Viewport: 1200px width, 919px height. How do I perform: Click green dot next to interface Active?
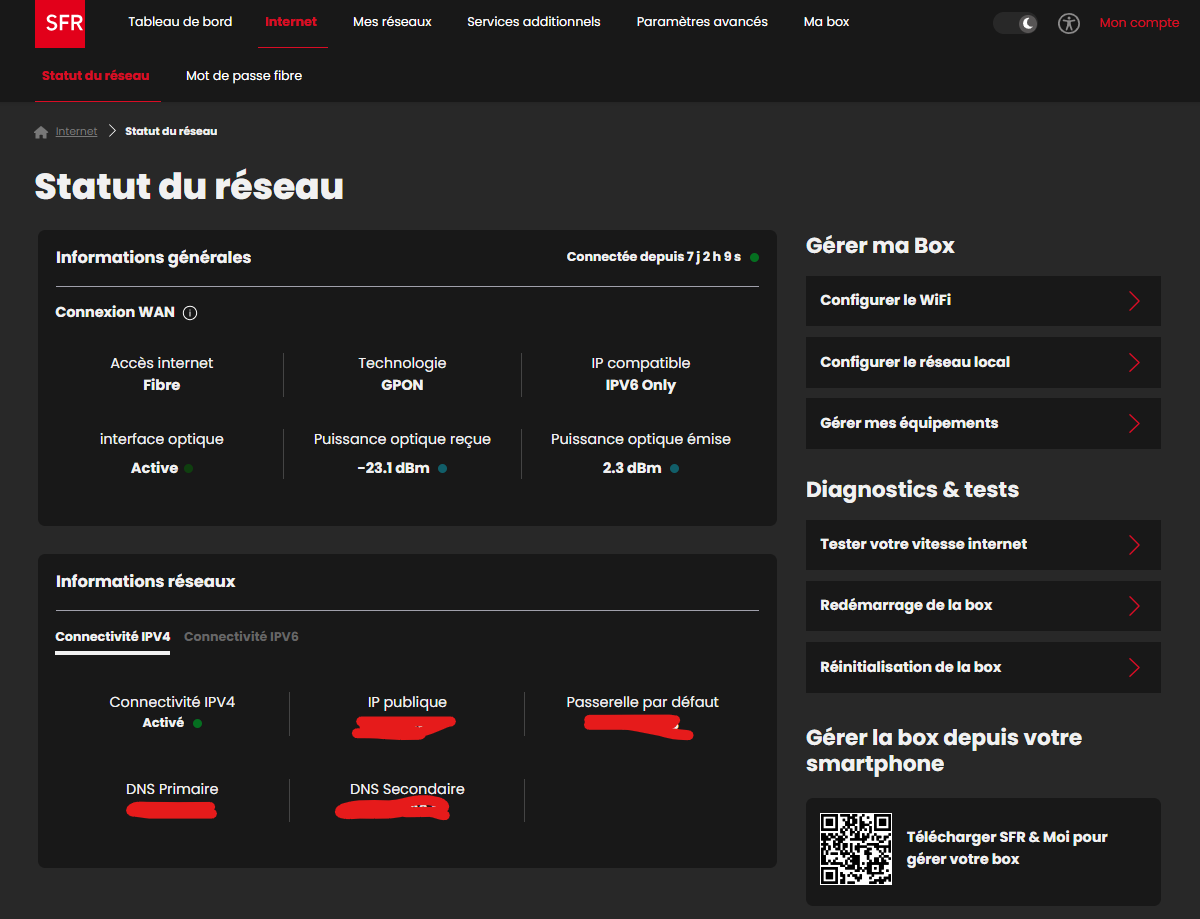coord(189,468)
